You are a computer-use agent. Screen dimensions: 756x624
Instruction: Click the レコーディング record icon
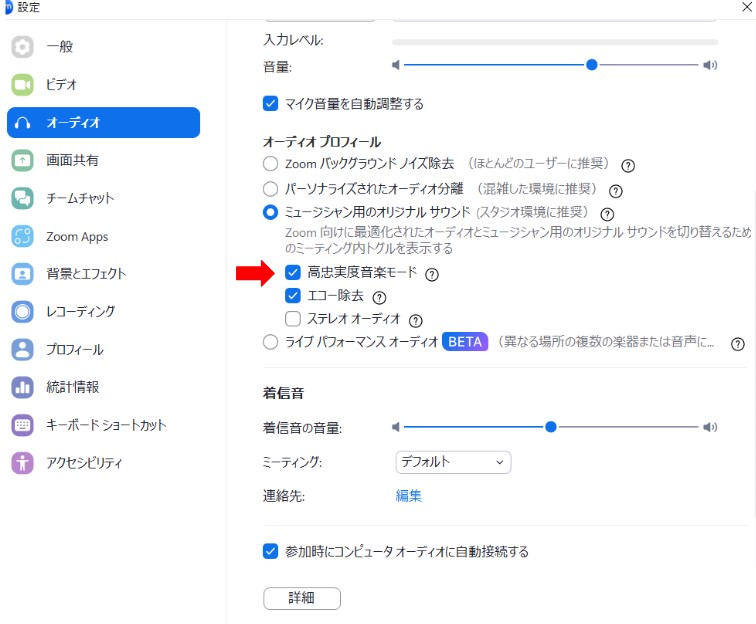pos(22,312)
